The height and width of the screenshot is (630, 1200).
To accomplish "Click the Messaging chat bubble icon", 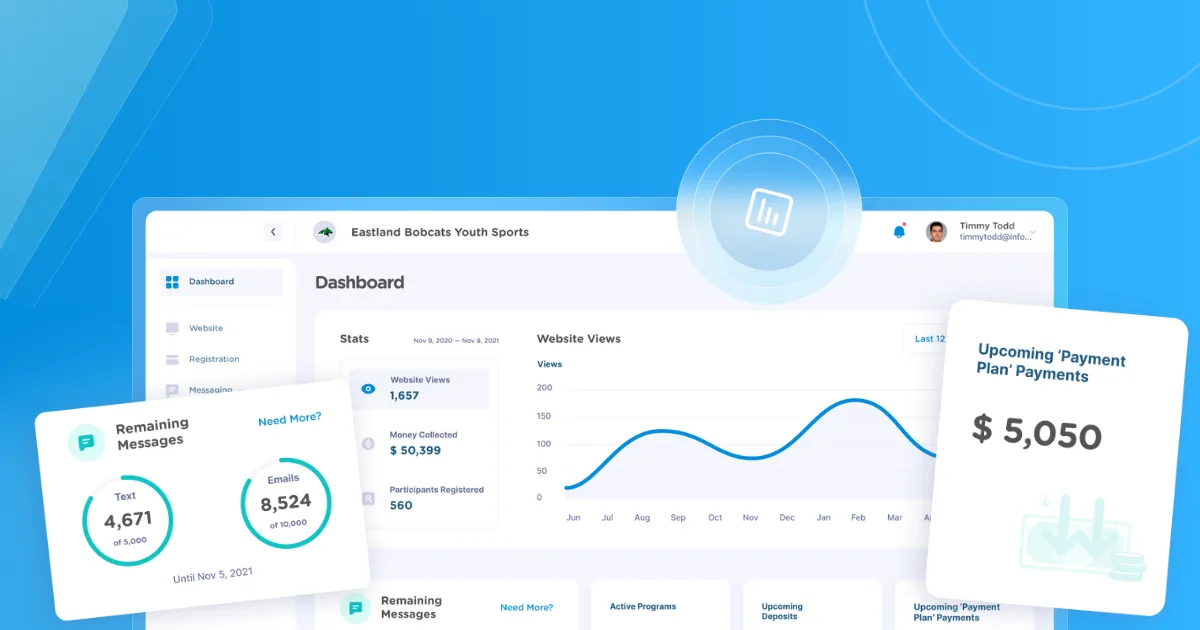I will pyautogui.click(x=170, y=390).
